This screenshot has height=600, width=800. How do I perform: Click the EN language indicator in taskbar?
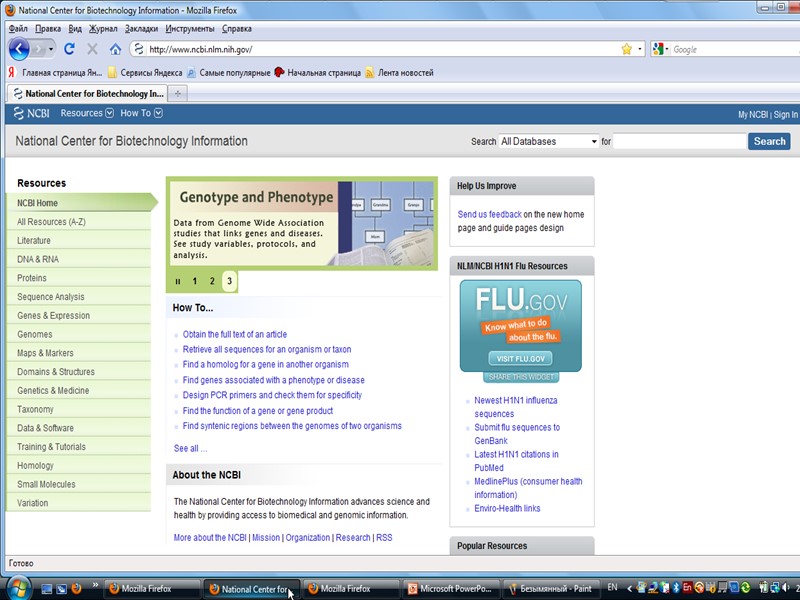point(612,588)
